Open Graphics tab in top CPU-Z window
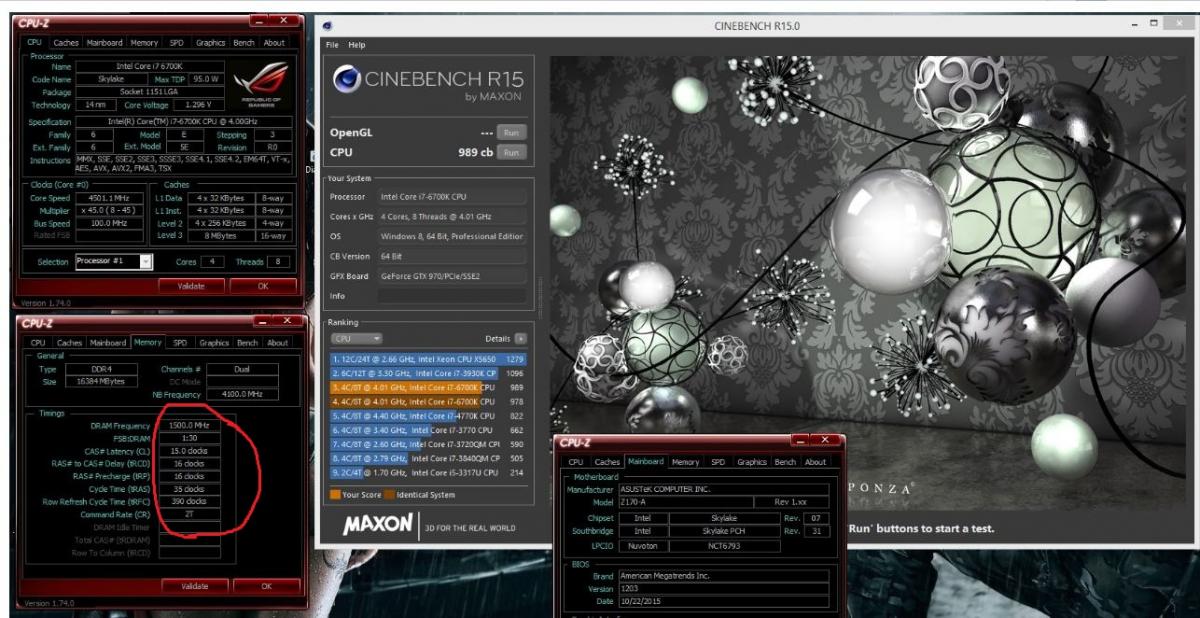Viewport: 1200px width, 618px height. coord(210,43)
